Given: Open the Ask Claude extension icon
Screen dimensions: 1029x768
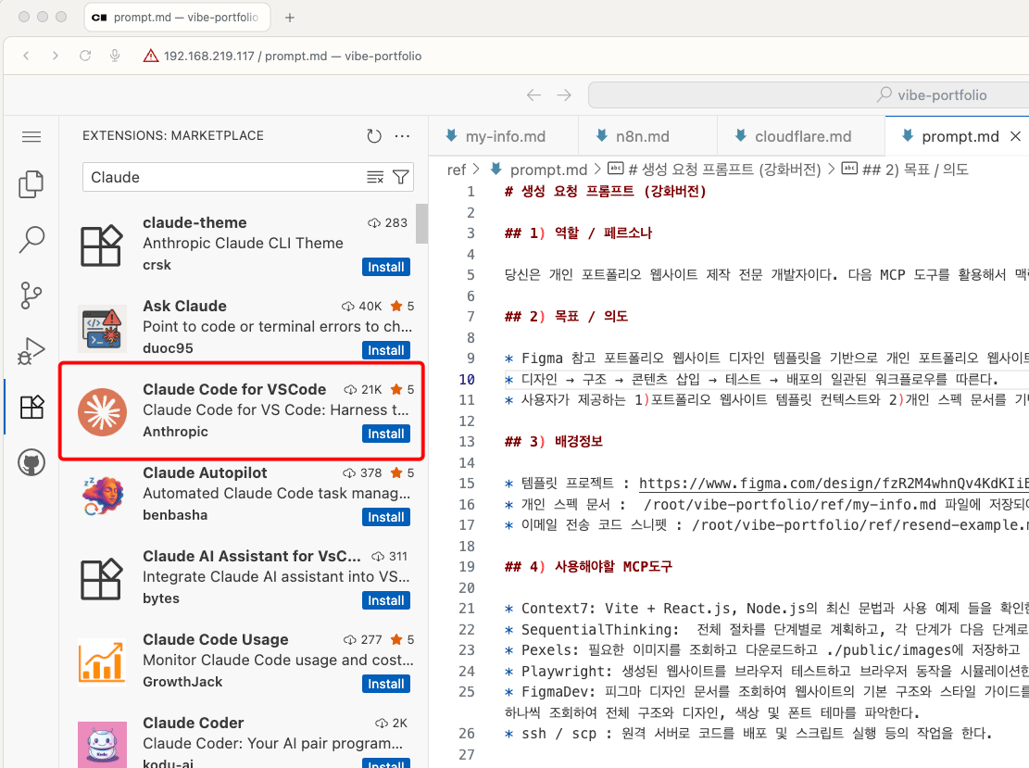Looking at the screenshot, I should tap(102, 329).
